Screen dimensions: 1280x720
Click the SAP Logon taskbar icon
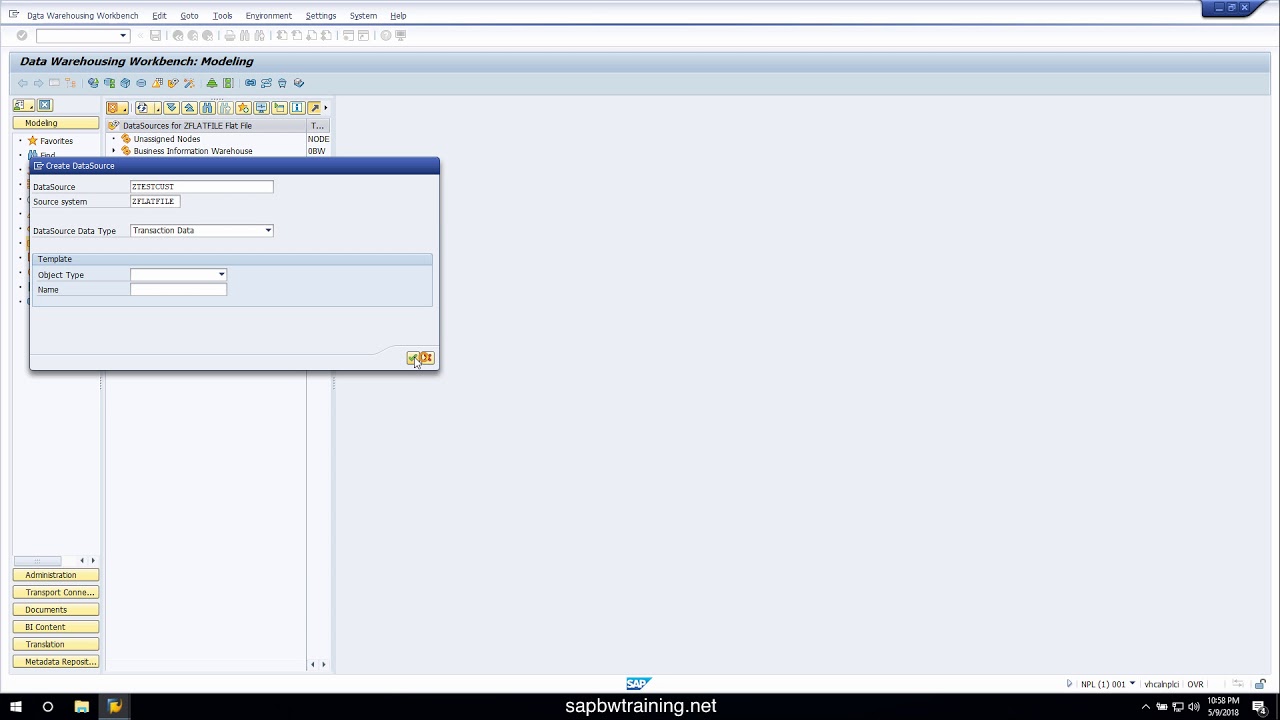click(x=114, y=706)
